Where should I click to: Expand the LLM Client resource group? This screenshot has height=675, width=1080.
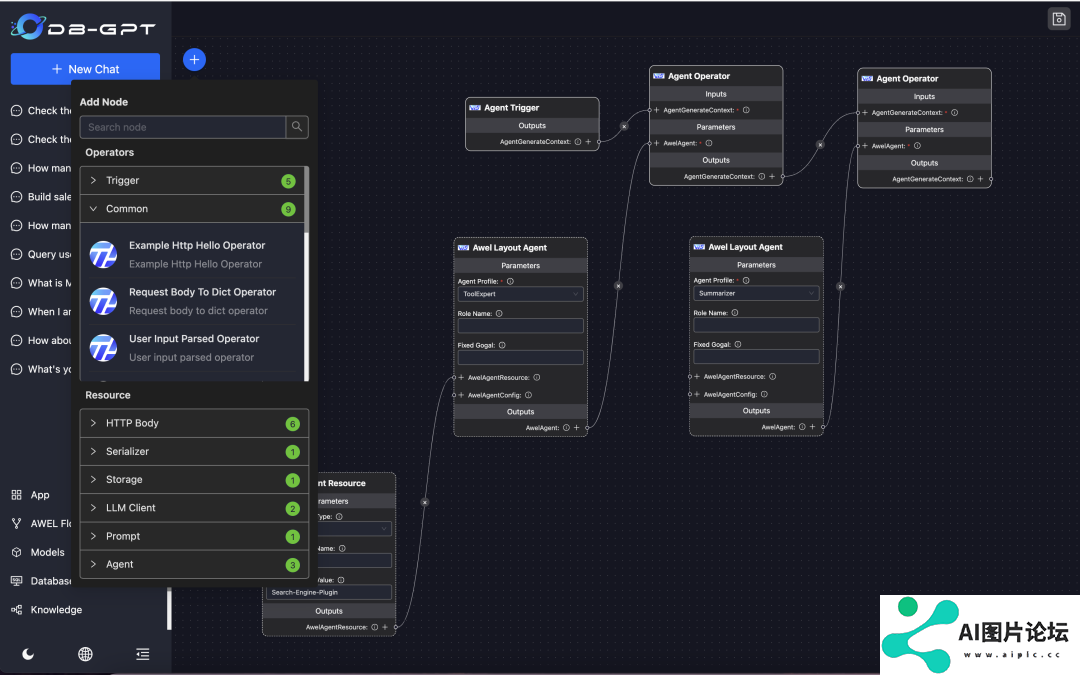point(194,508)
